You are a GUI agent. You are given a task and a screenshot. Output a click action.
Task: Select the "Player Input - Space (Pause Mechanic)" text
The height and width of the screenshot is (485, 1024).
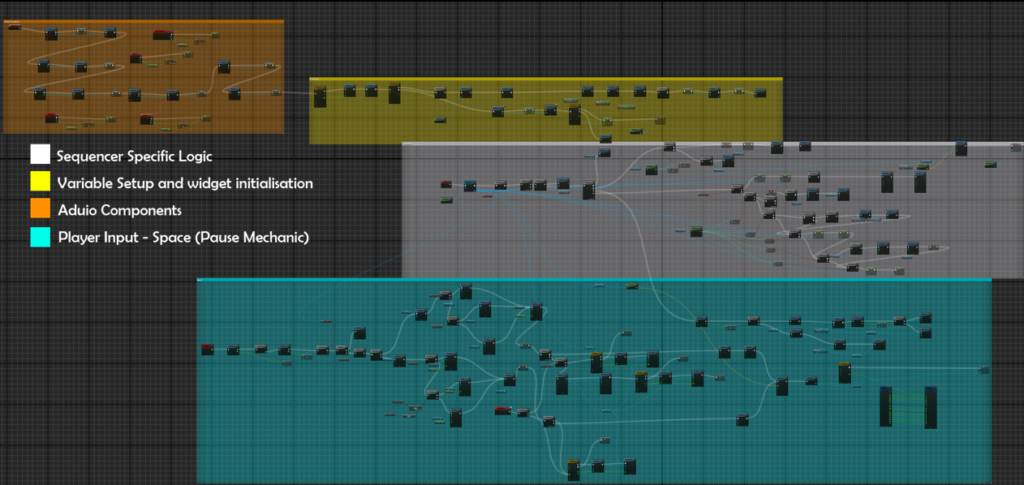(182, 236)
